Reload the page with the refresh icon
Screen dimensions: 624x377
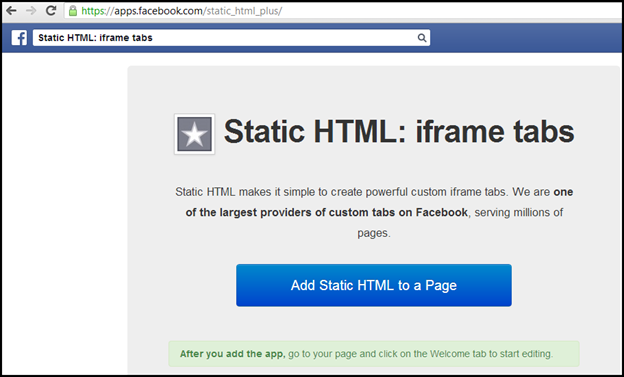point(51,10)
